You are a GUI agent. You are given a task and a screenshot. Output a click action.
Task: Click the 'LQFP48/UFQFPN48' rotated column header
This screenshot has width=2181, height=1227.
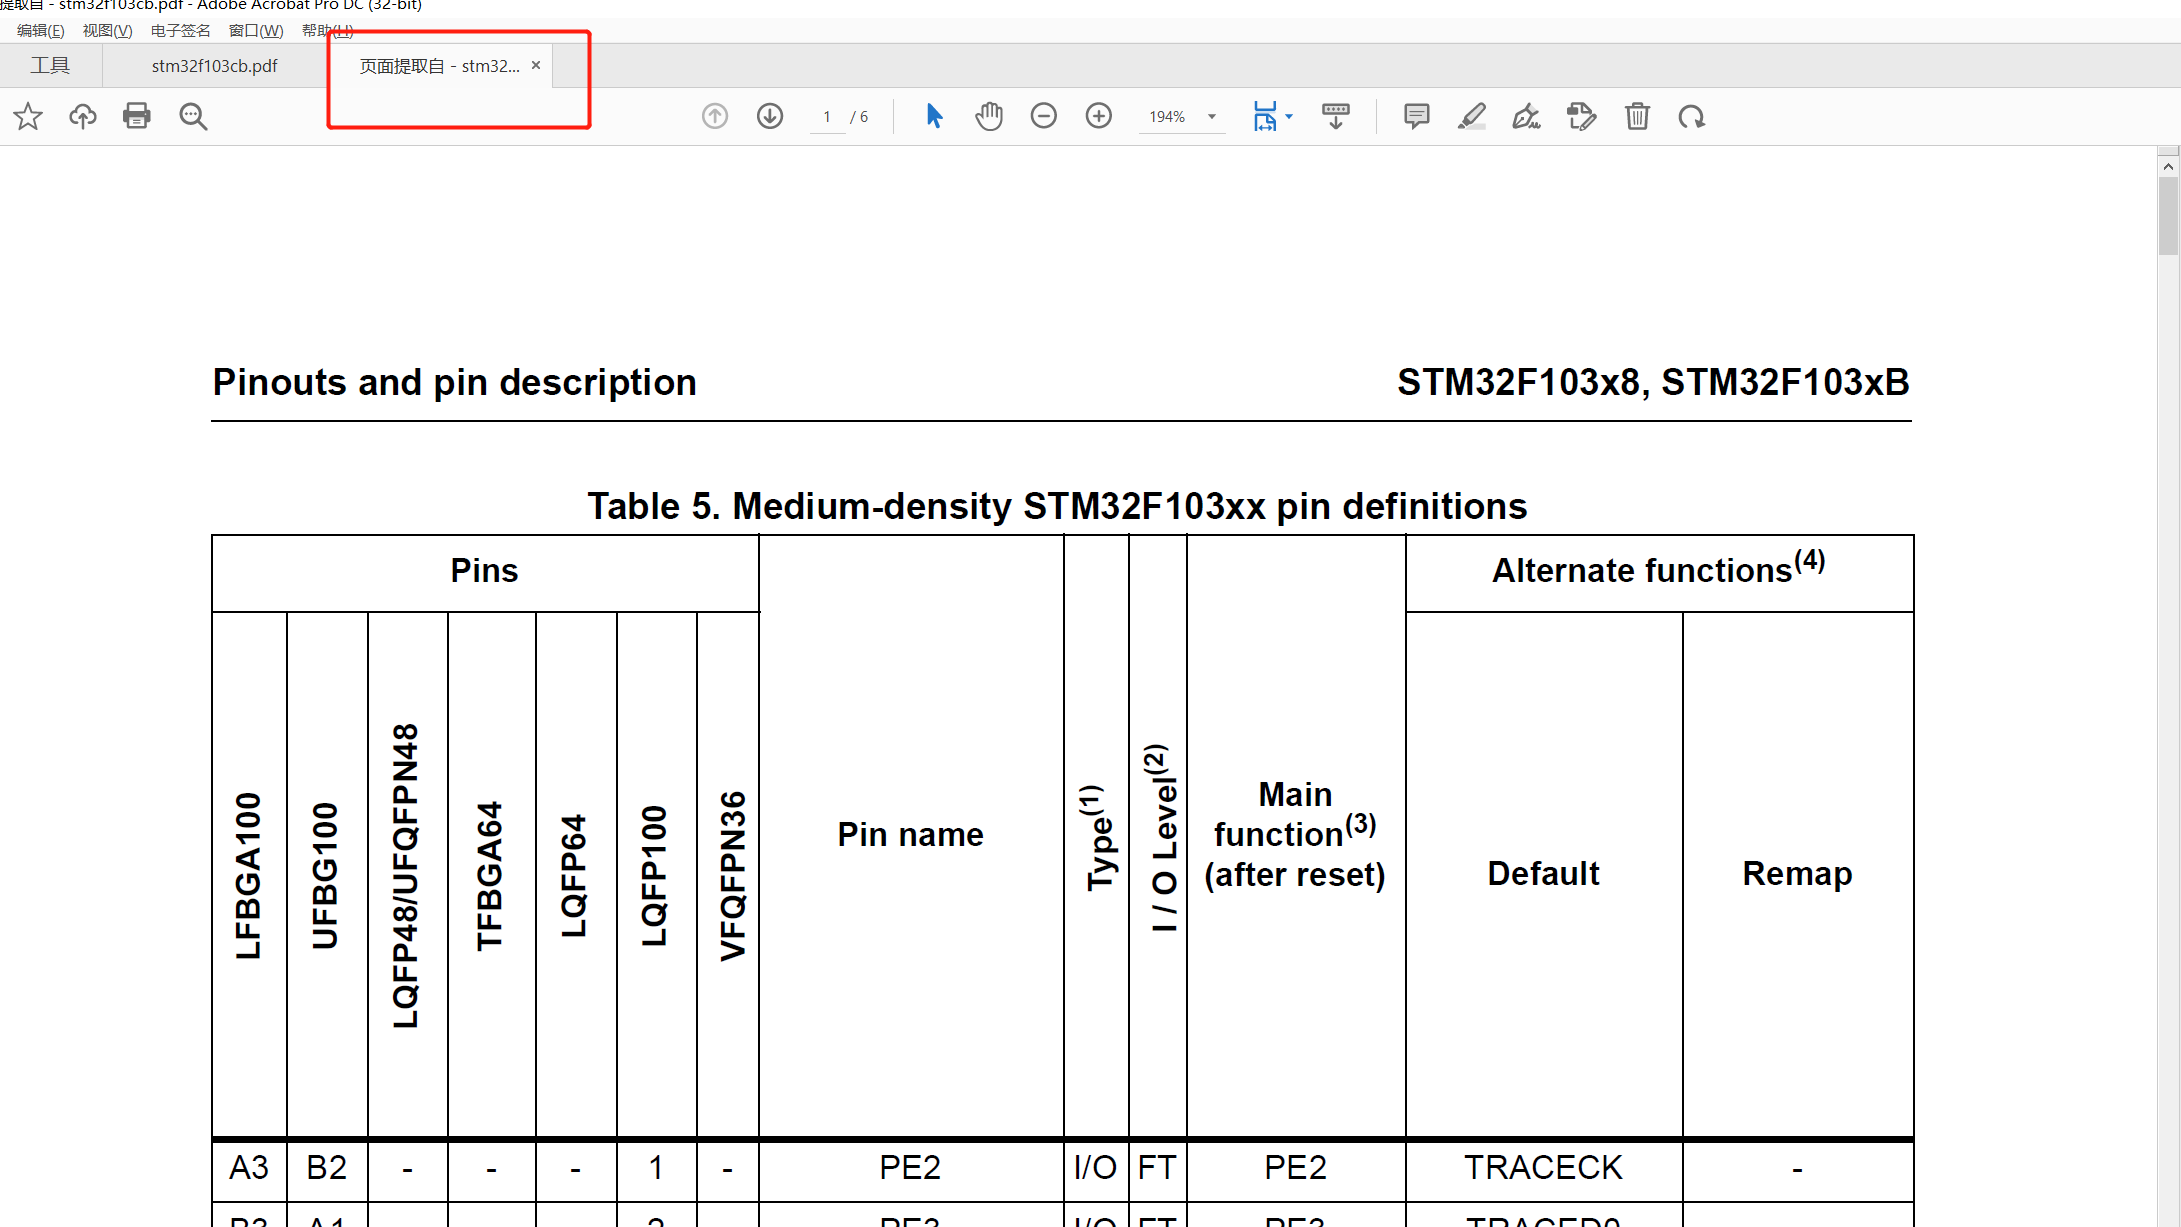click(x=405, y=876)
